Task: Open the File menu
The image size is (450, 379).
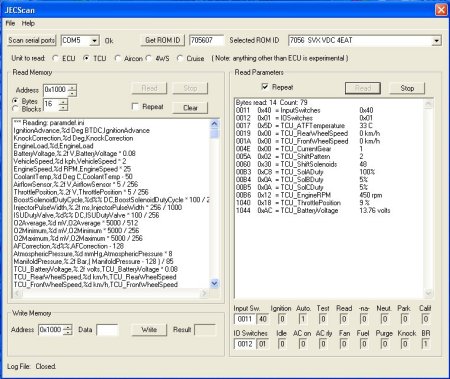Action: tap(10, 23)
